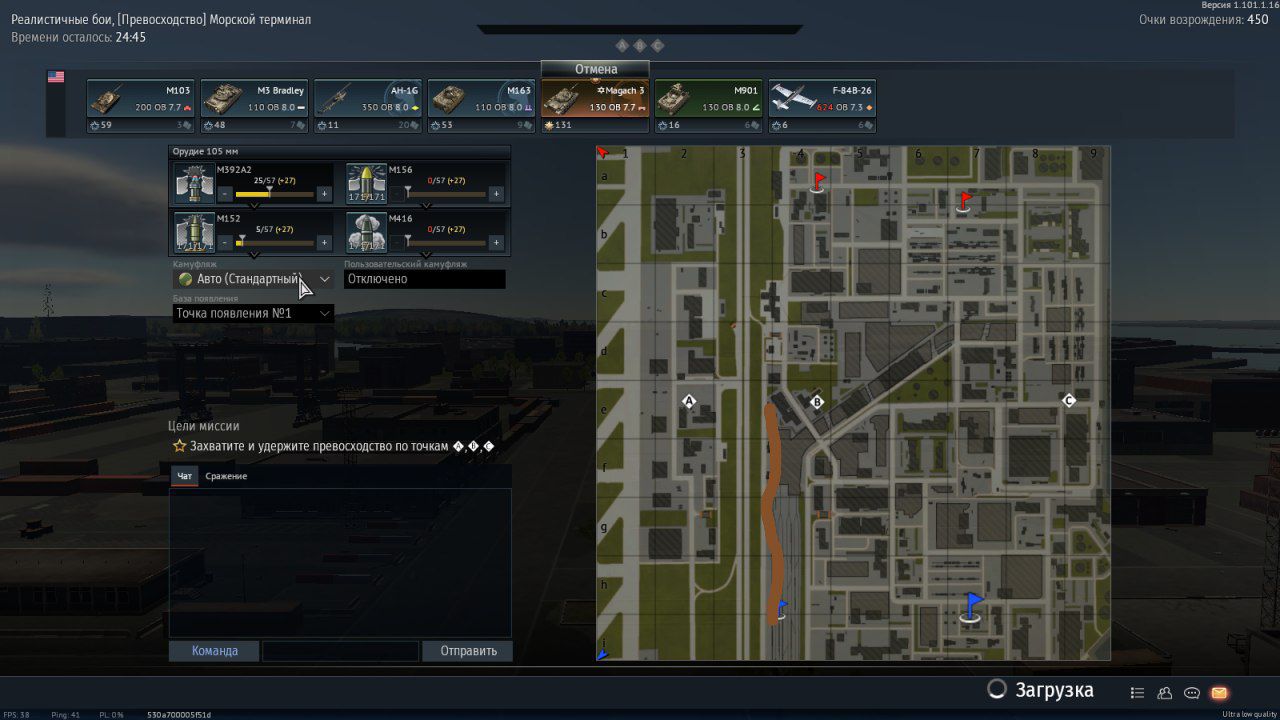Image resolution: width=1280 pixels, height=720 pixels.
Task: Click the Загрузка loading indicator
Action: point(1041,690)
